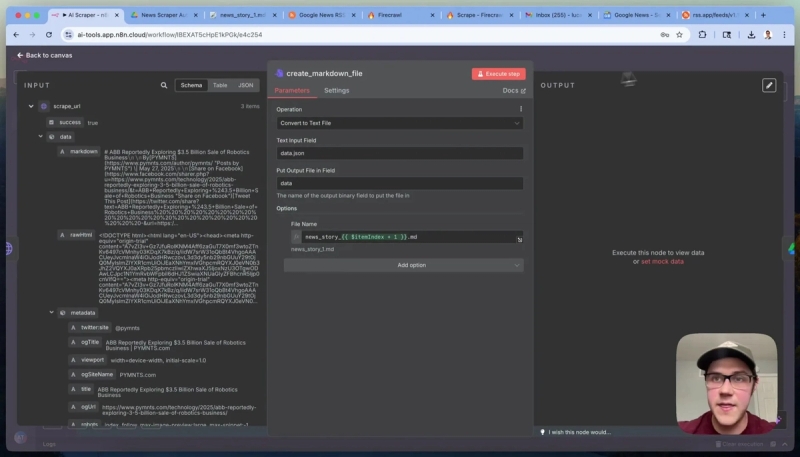Switch input view to JSON
Image resolution: width=800 pixels, height=457 pixels.
[245, 85]
